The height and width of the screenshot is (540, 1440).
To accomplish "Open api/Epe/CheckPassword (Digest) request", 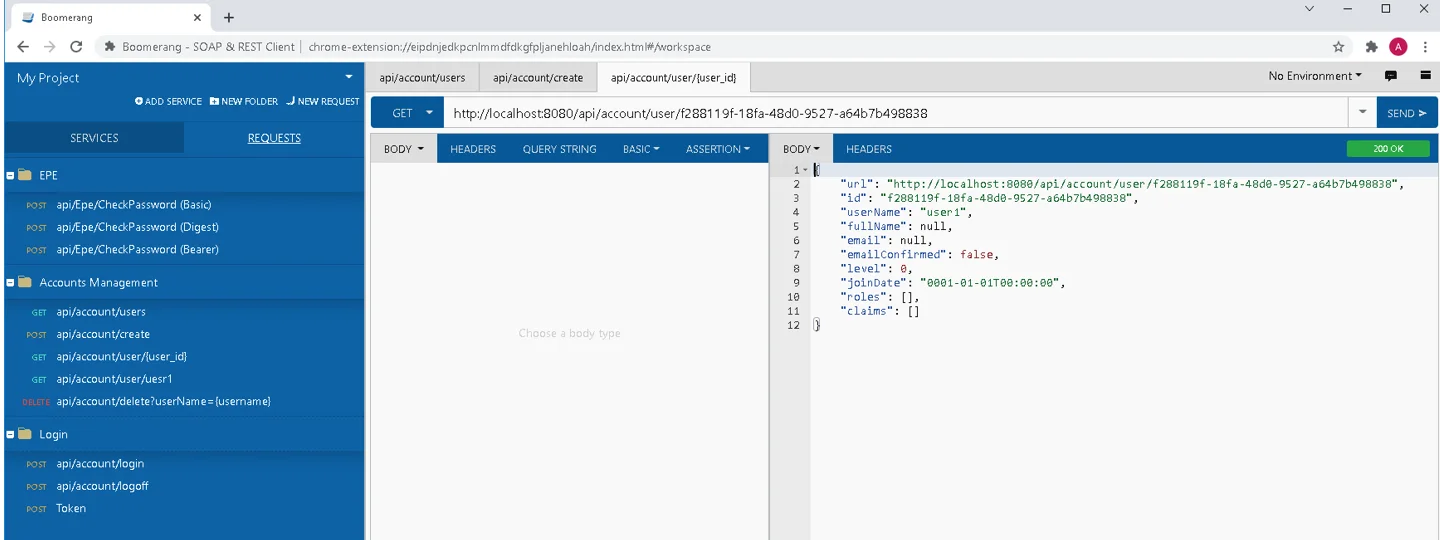I will (x=137, y=227).
